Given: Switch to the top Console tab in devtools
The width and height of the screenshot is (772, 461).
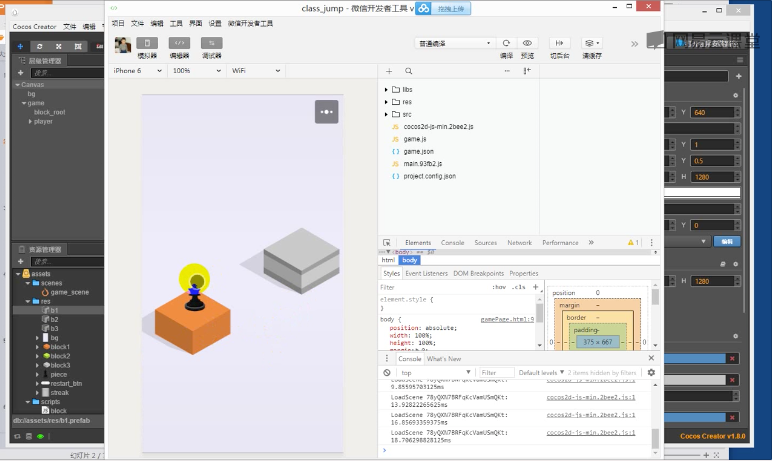Looking at the screenshot, I should tap(452, 242).
